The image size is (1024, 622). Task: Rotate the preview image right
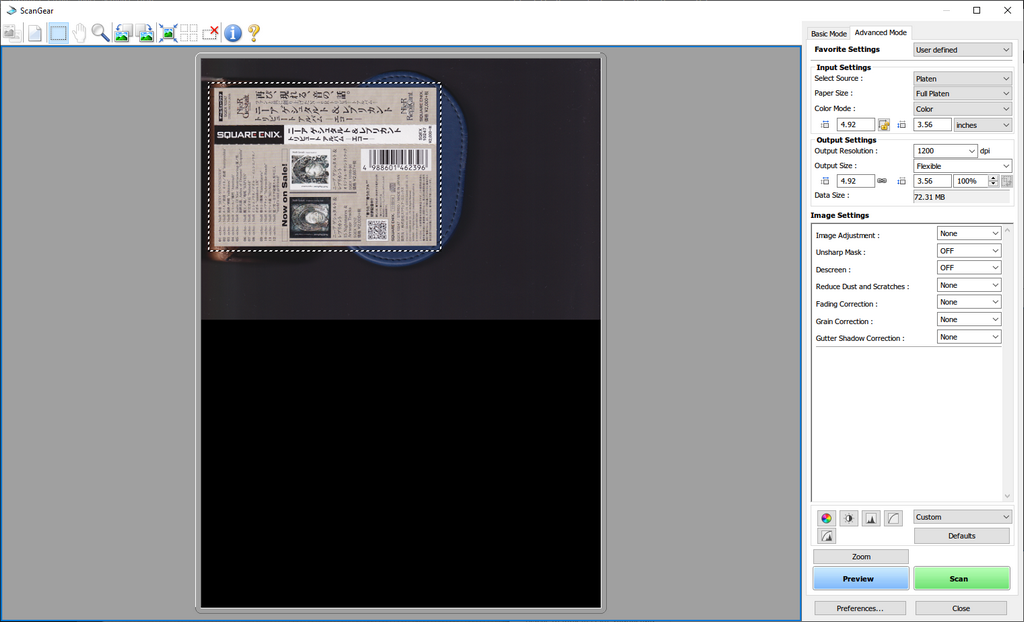(x=145, y=33)
